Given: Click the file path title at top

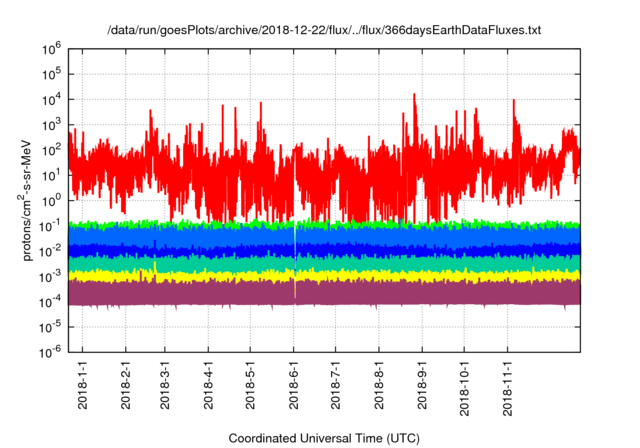Looking at the screenshot, I should pos(324,30).
